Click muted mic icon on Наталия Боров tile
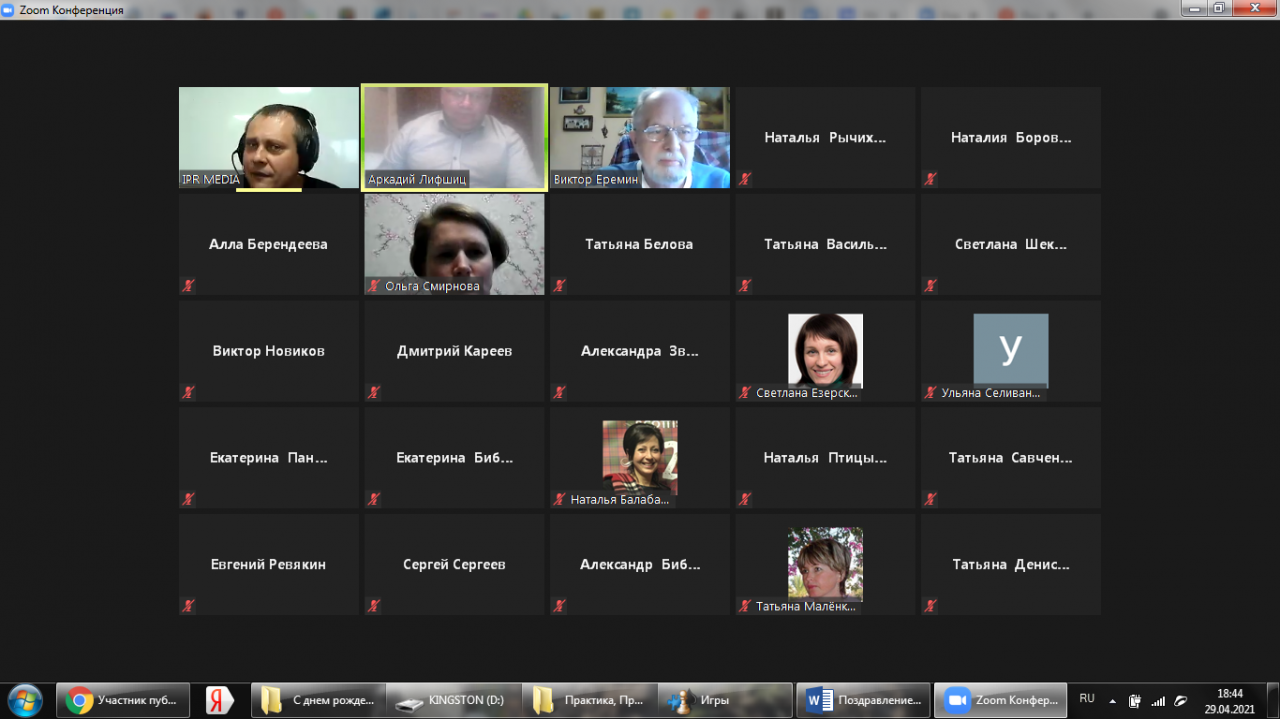Viewport: 1280px width, 719px height. coord(930,179)
